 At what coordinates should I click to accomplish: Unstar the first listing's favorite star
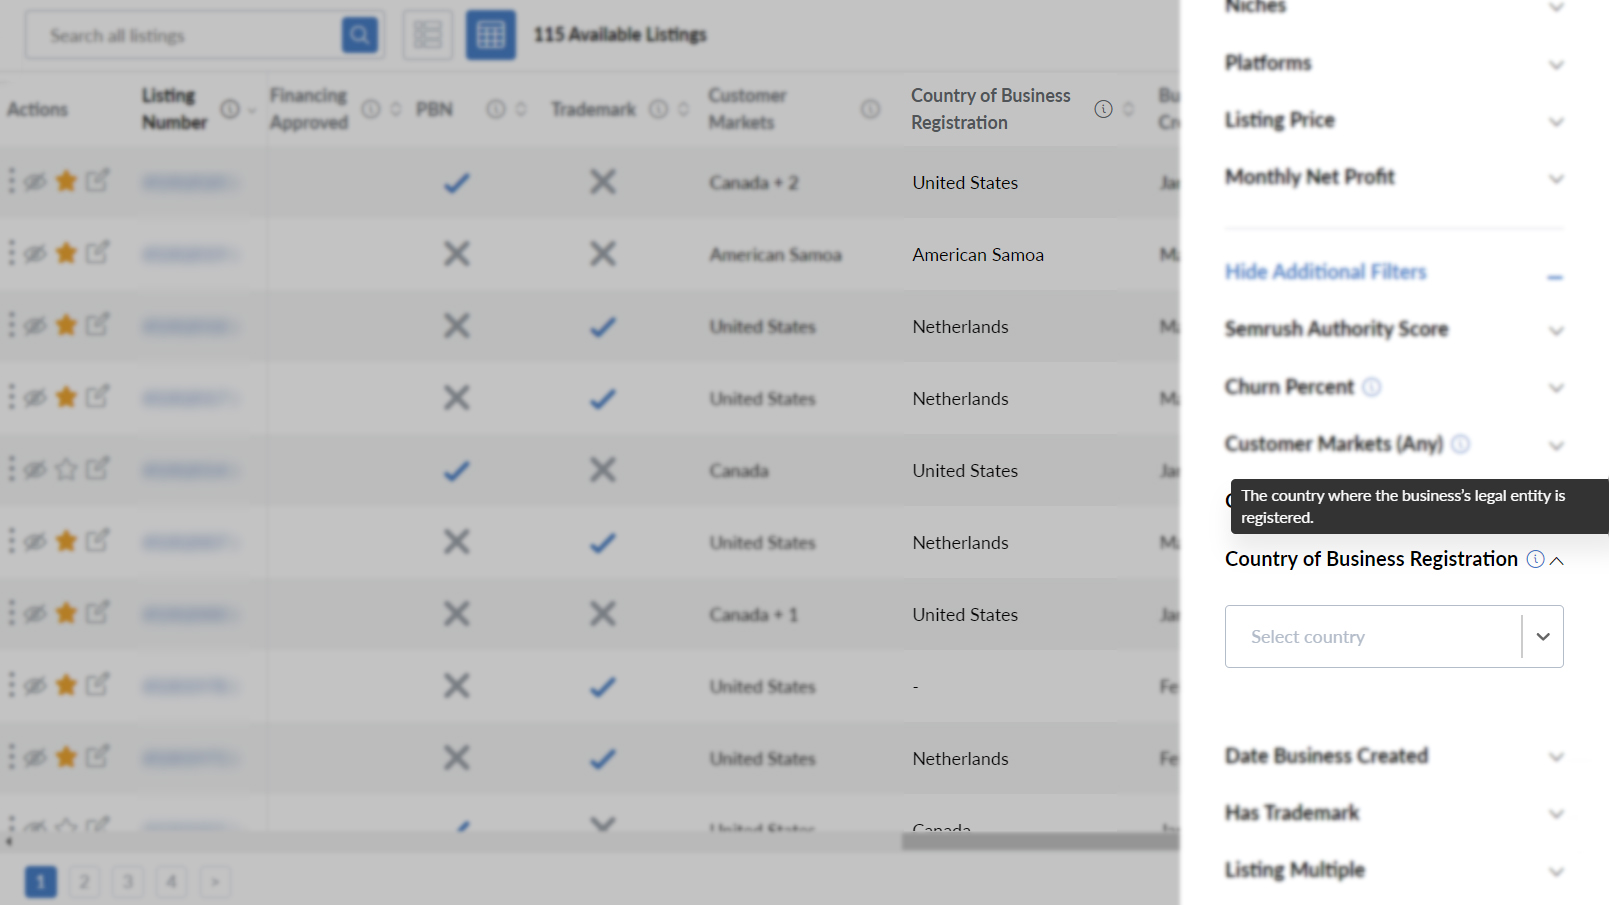pos(66,181)
